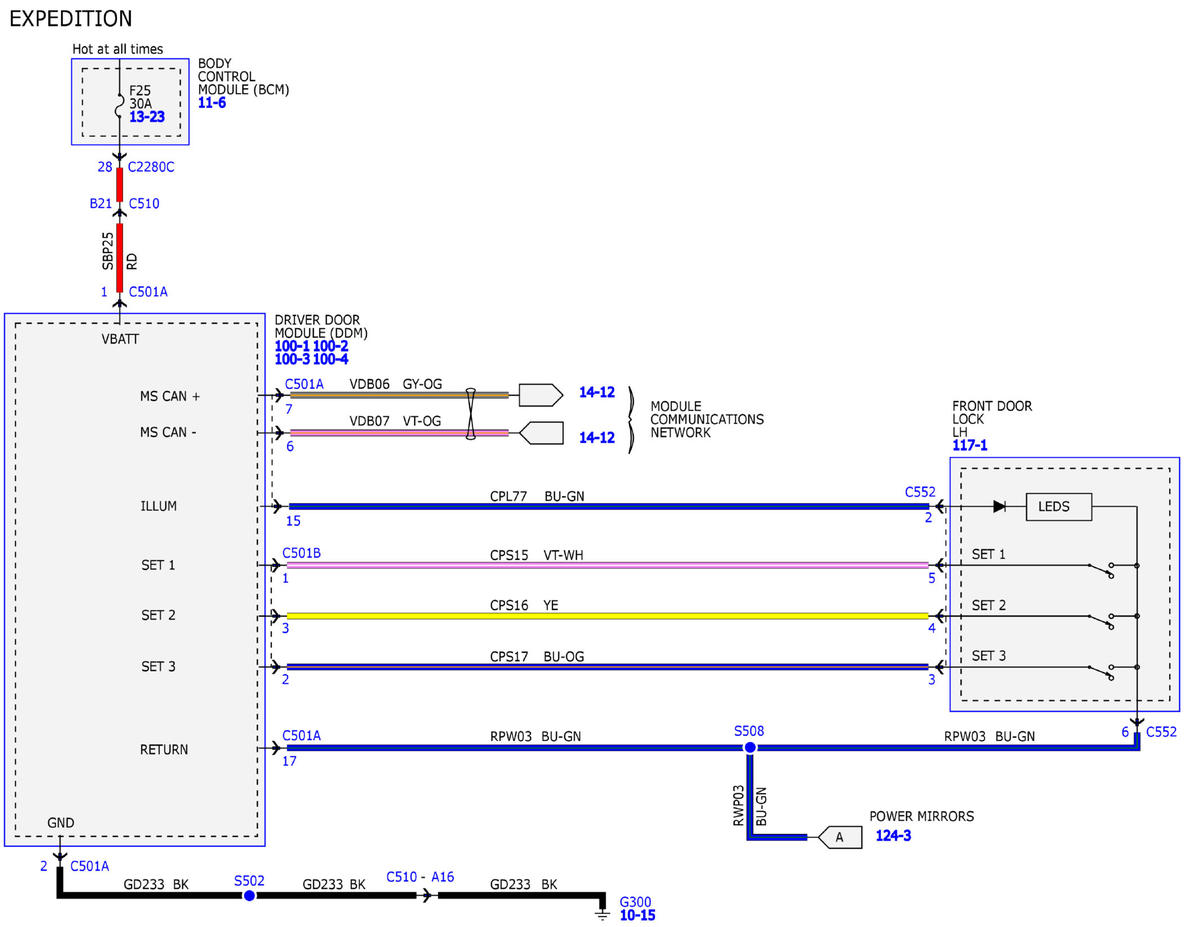Select connector label C2280C

(151, 167)
